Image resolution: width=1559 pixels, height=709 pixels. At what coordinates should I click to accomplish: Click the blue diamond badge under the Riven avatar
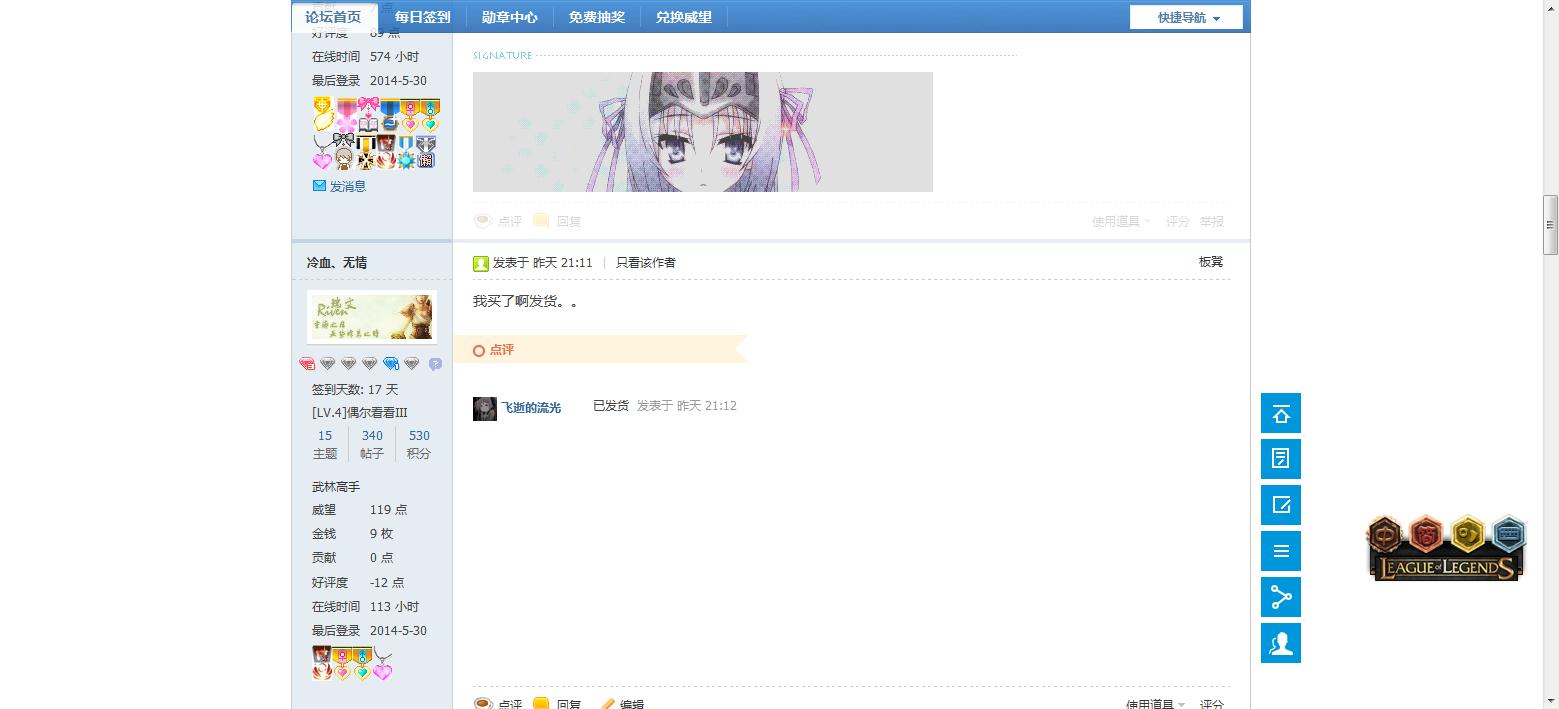pyautogui.click(x=391, y=364)
